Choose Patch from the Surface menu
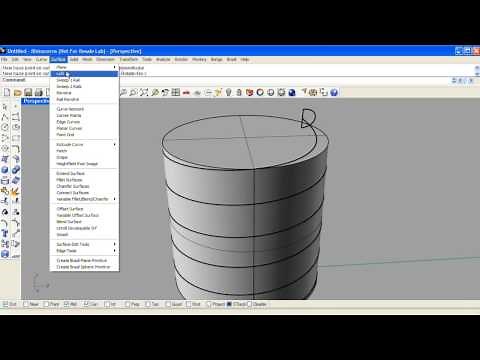The width and height of the screenshot is (480, 360). pyautogui.click(x=84, y=151)
